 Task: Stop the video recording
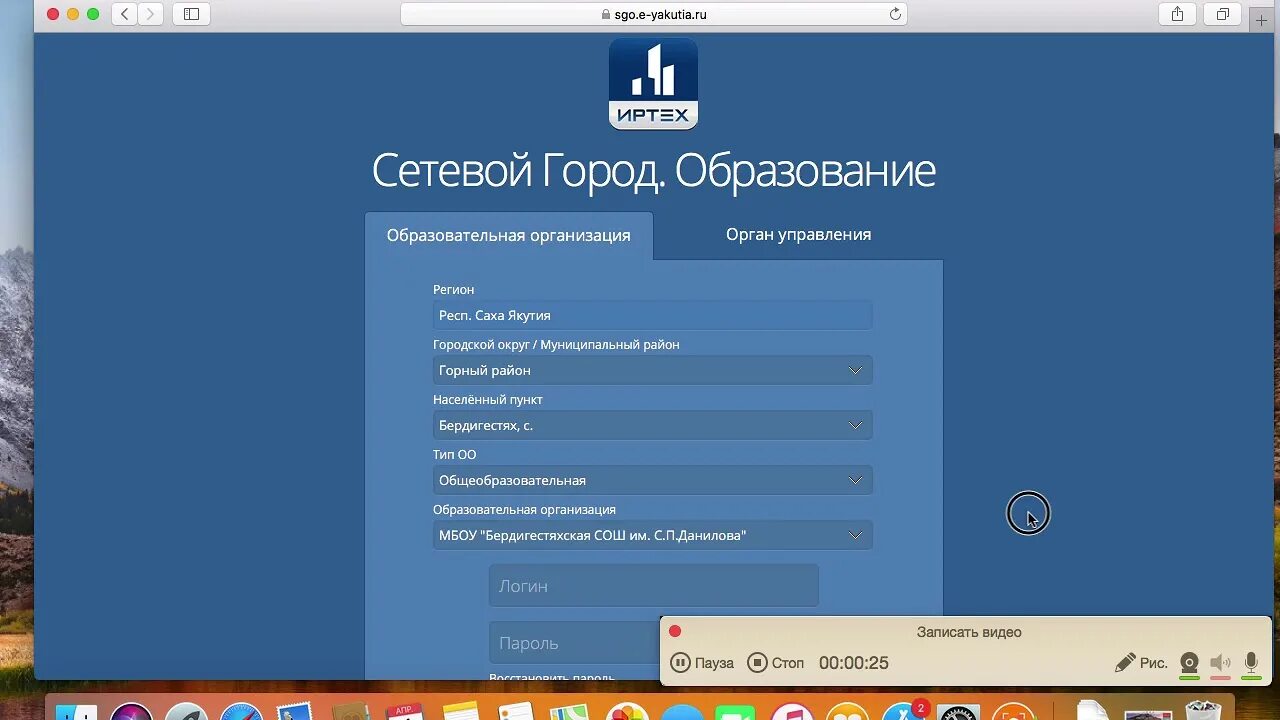(x=776, y=663)
